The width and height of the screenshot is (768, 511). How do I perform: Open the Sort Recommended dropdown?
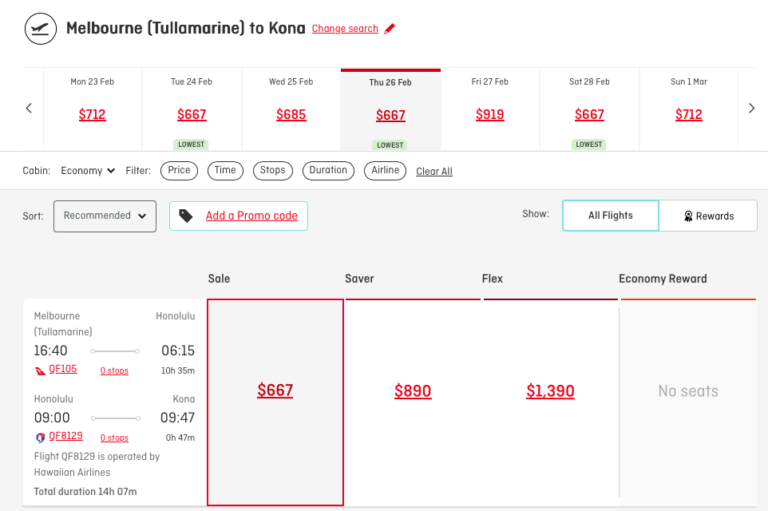coord(105,216)
